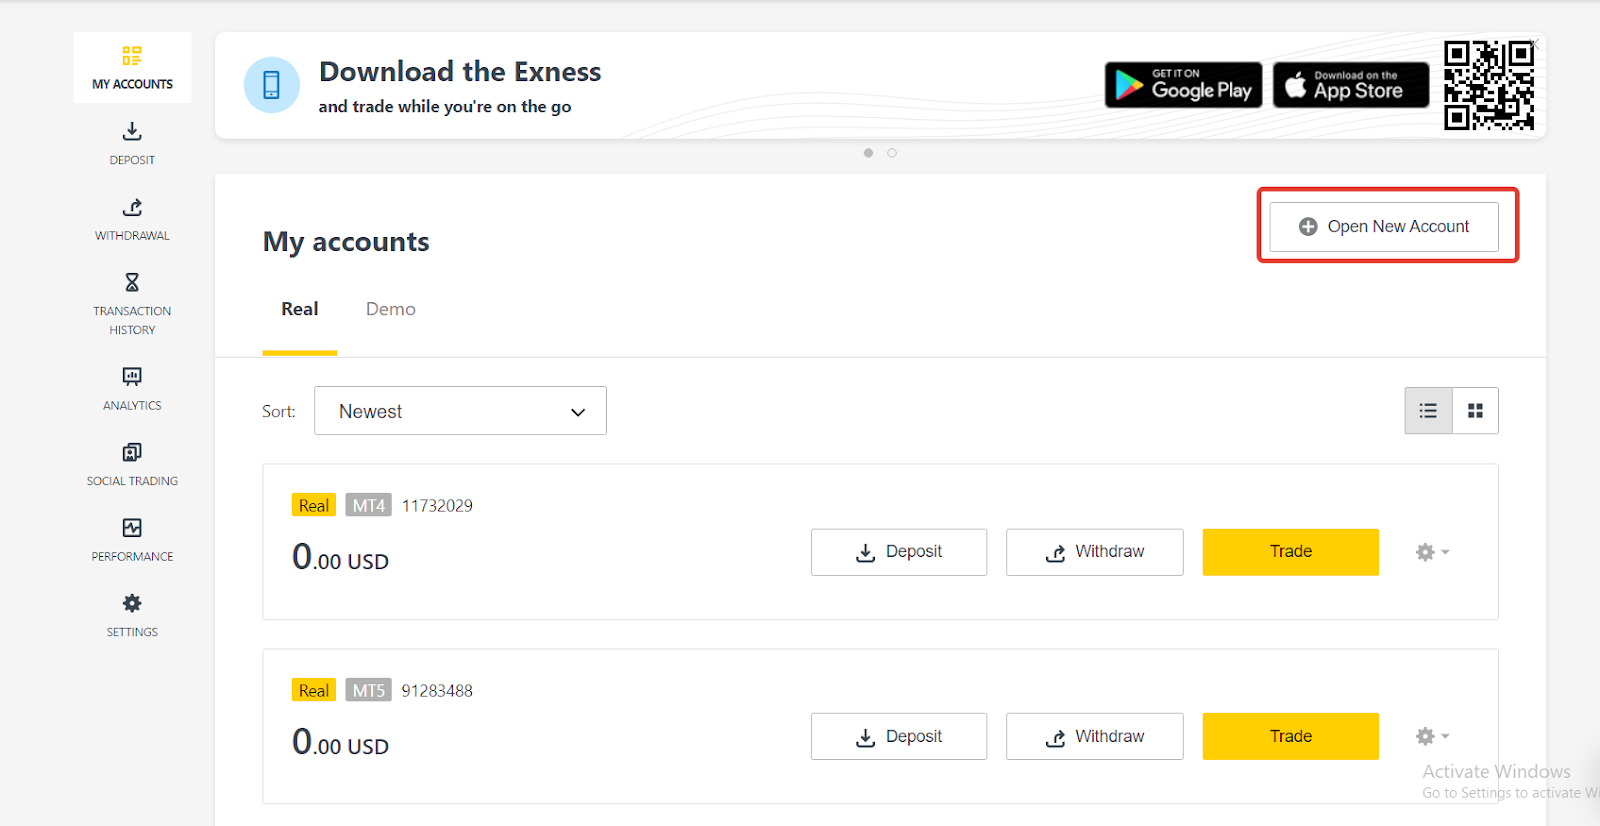The height and width of the screenshot is (826, 1600).
Task: Click account number 91283488
Action: 437,691
